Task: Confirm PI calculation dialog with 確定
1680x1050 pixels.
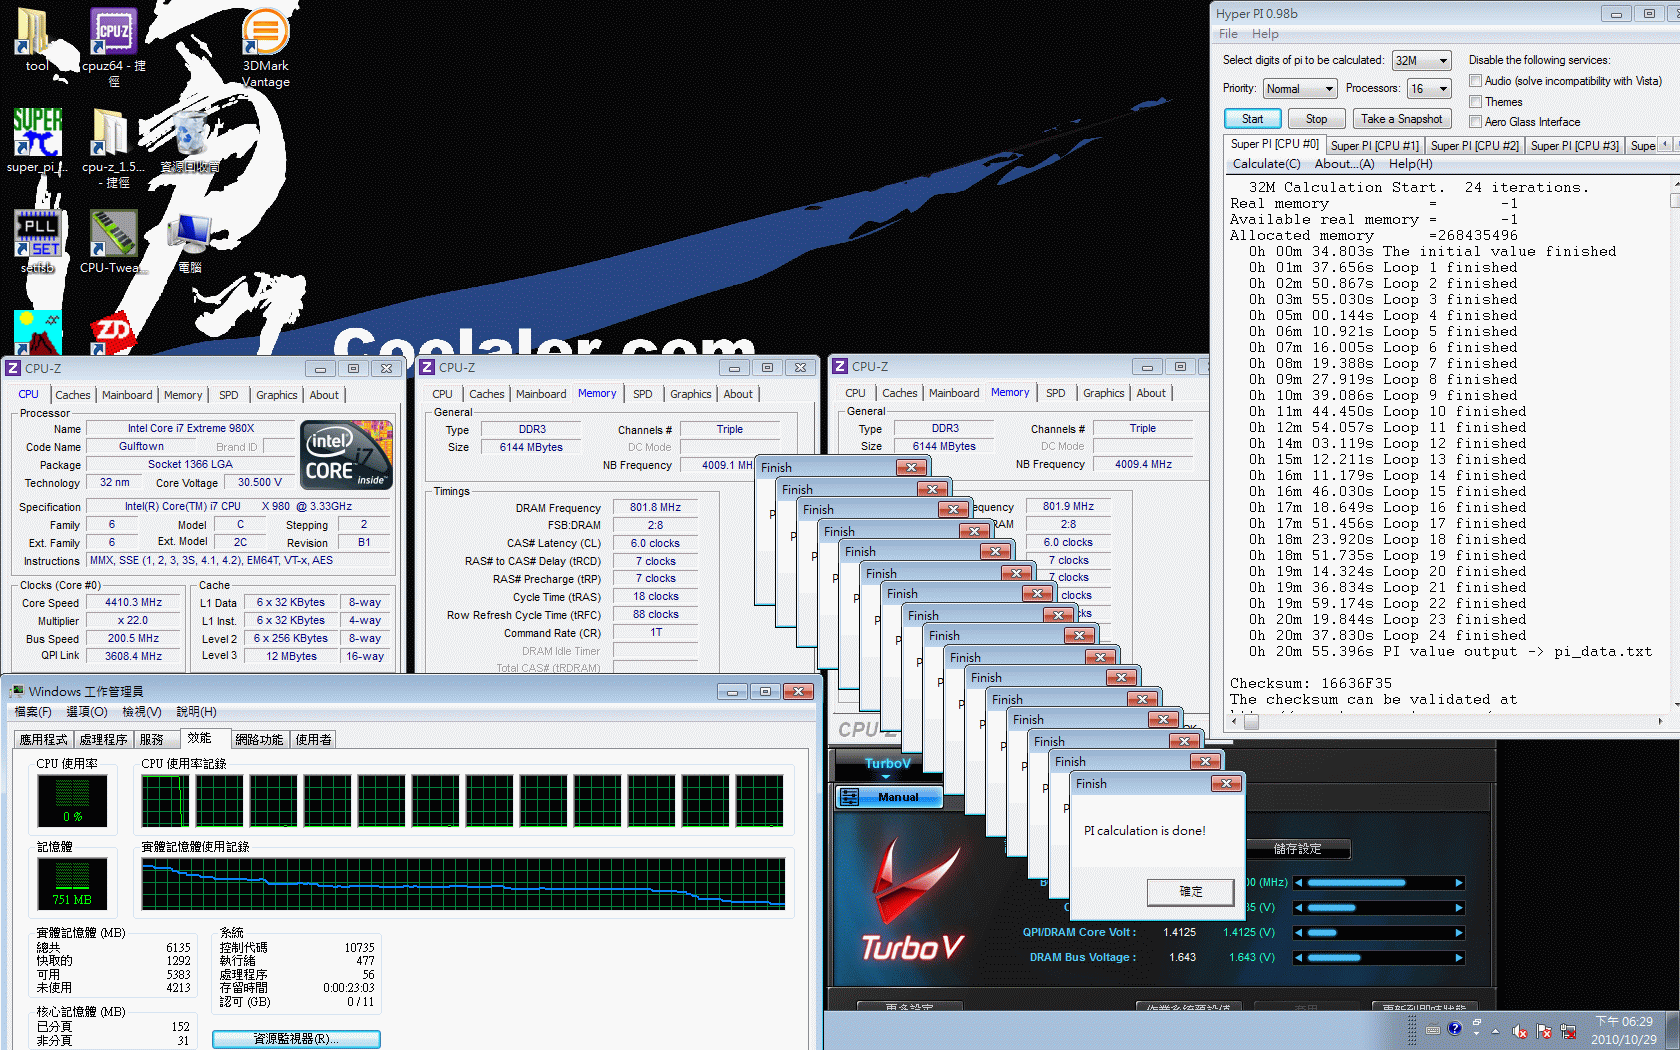Action: [1190, 892]
